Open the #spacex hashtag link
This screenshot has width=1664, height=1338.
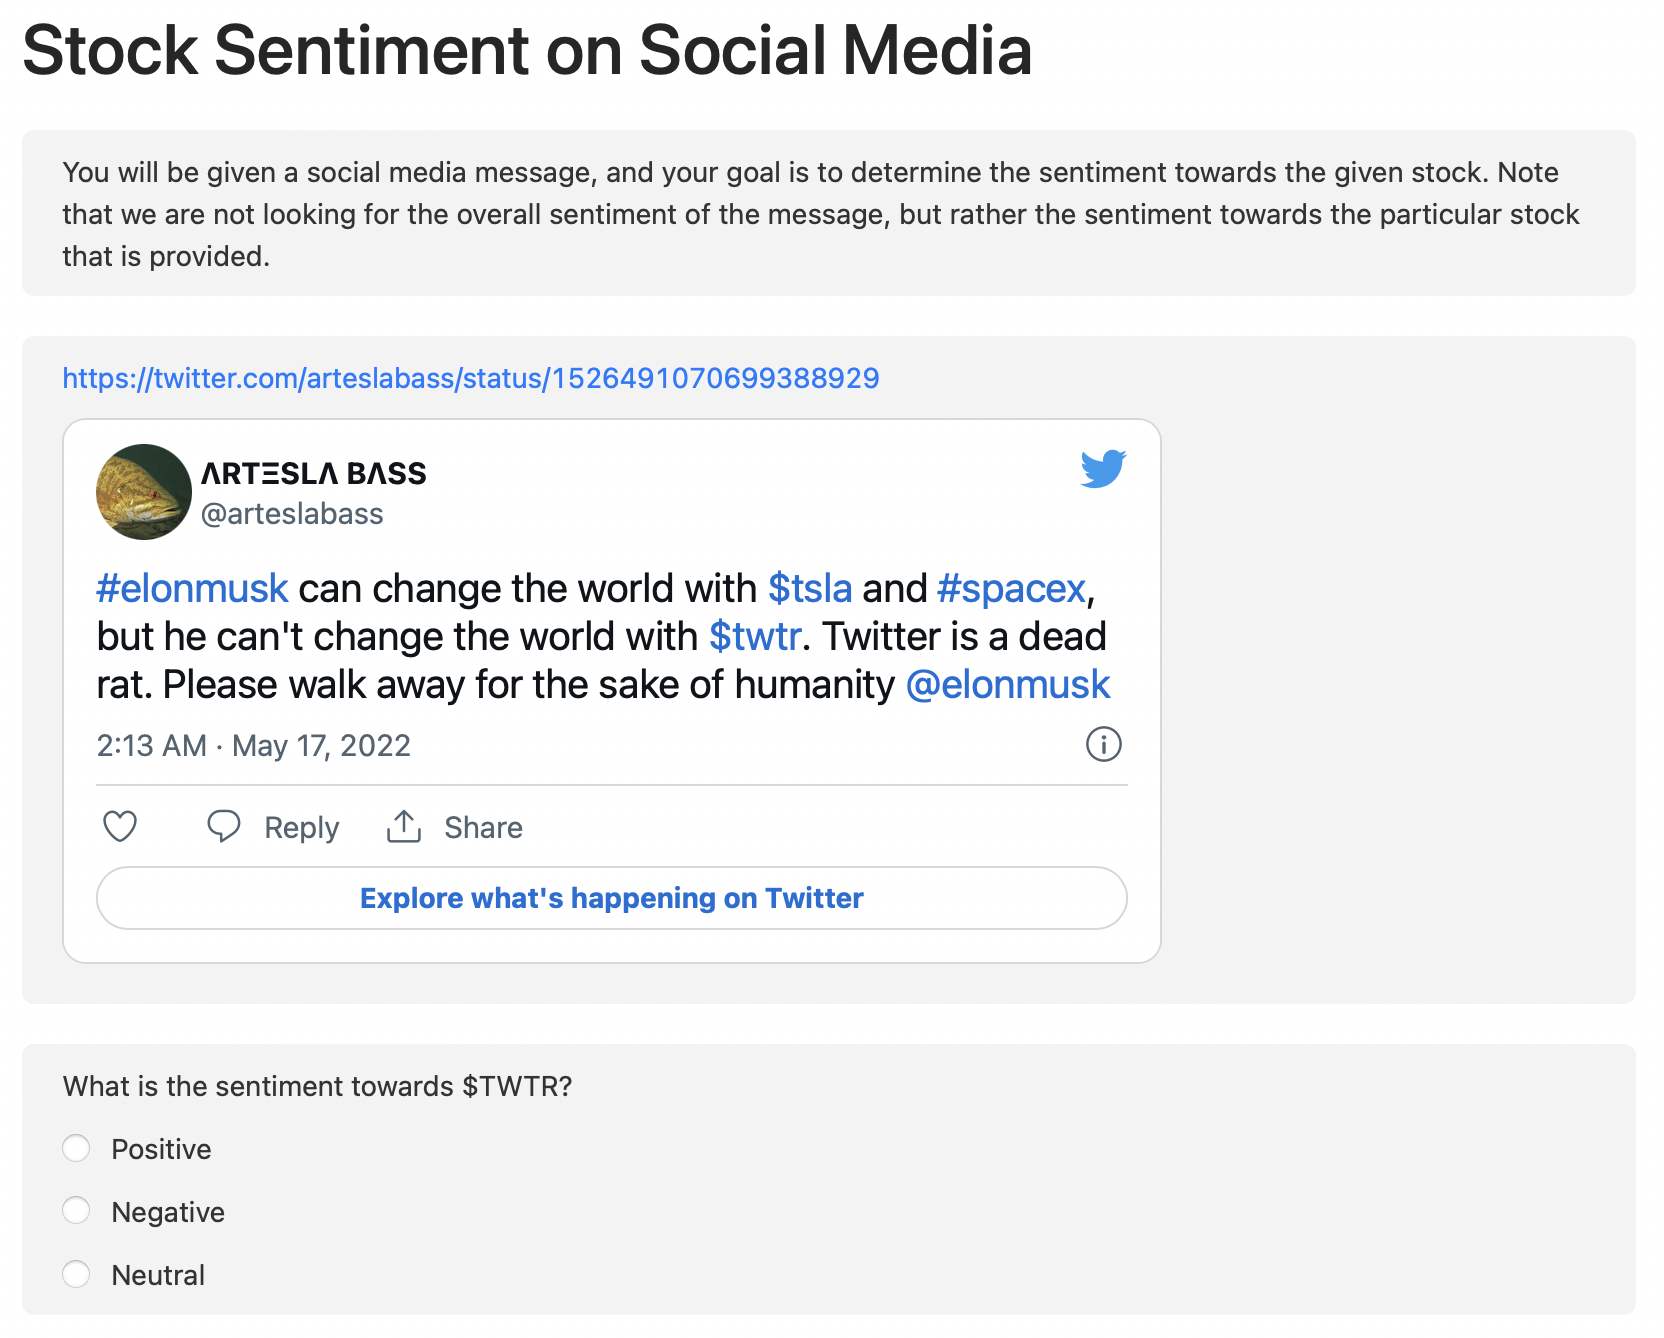point(1011,589)
